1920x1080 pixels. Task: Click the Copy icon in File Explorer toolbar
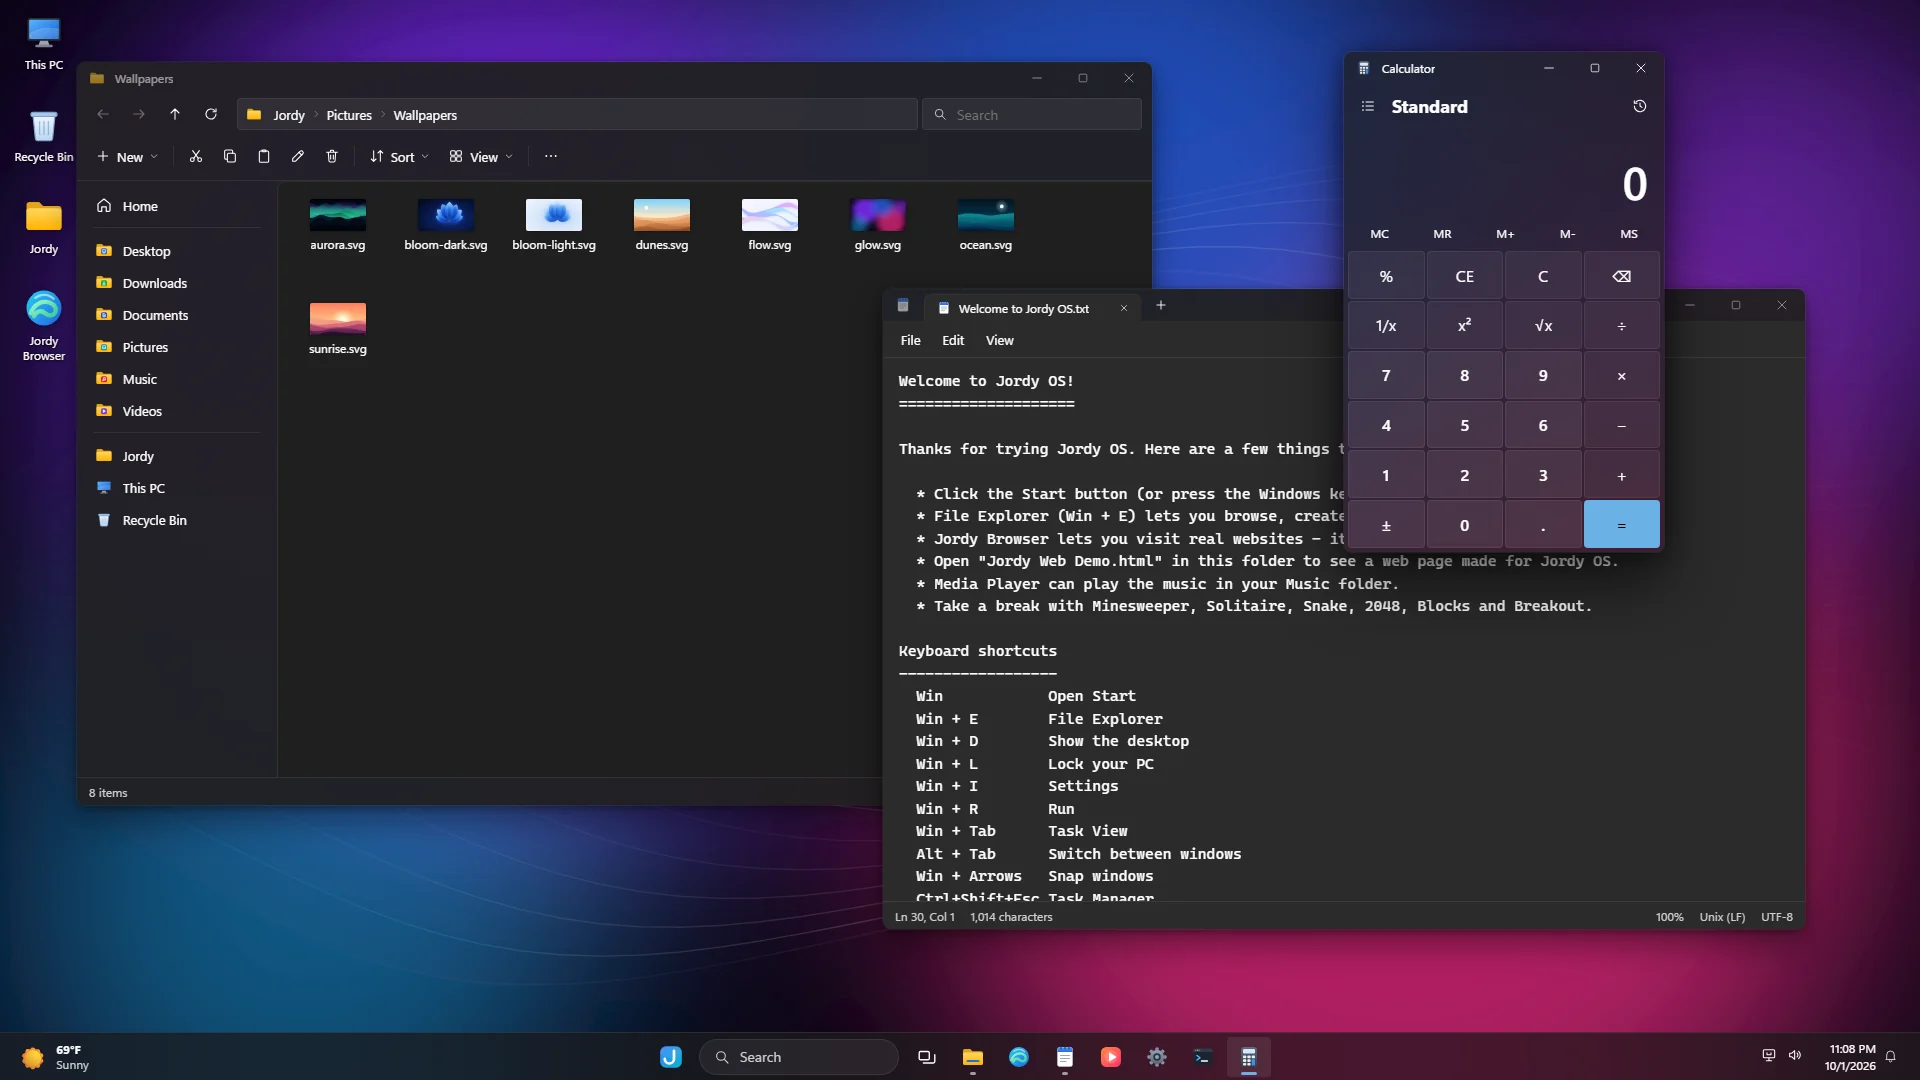point(230,157)
